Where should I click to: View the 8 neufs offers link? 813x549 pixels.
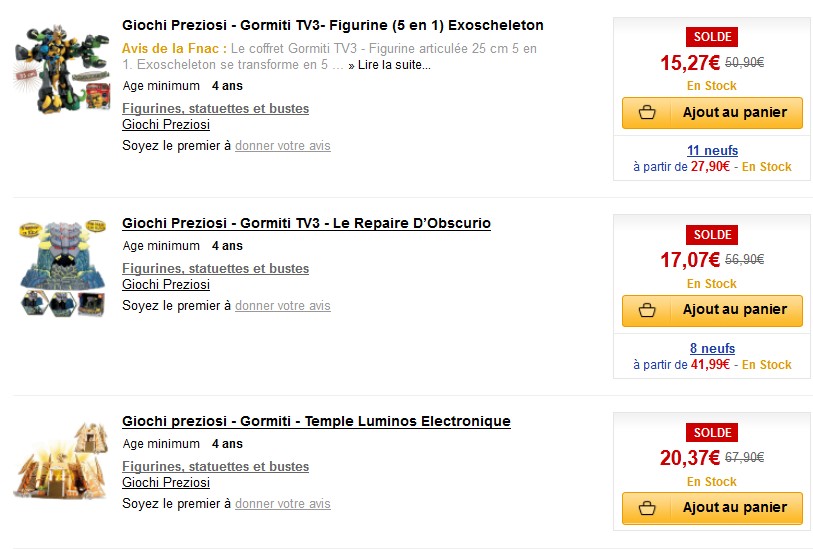pyautogui.click(x=712, y=348)
